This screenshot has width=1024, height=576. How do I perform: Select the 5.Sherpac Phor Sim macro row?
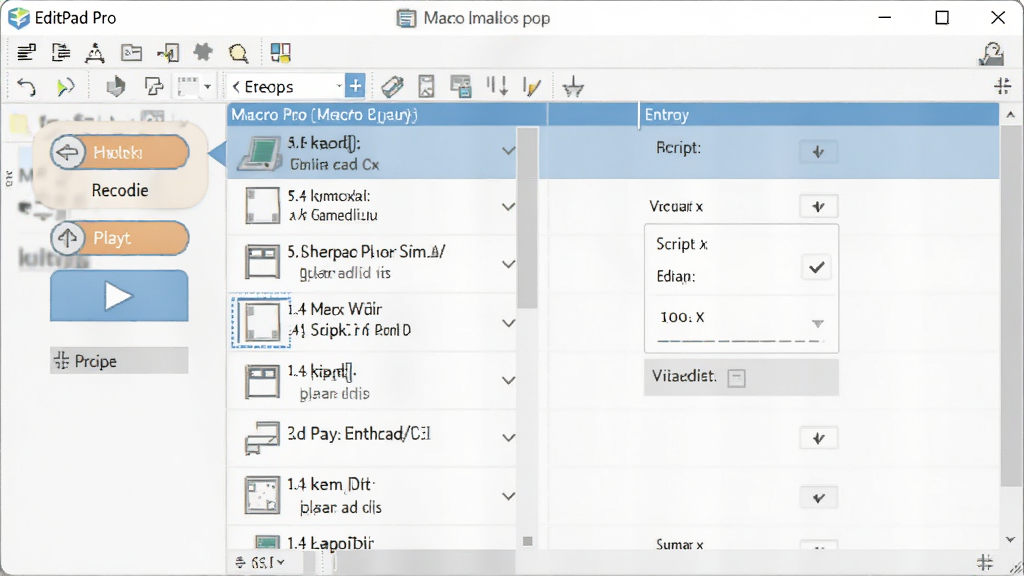coord(372,264)
